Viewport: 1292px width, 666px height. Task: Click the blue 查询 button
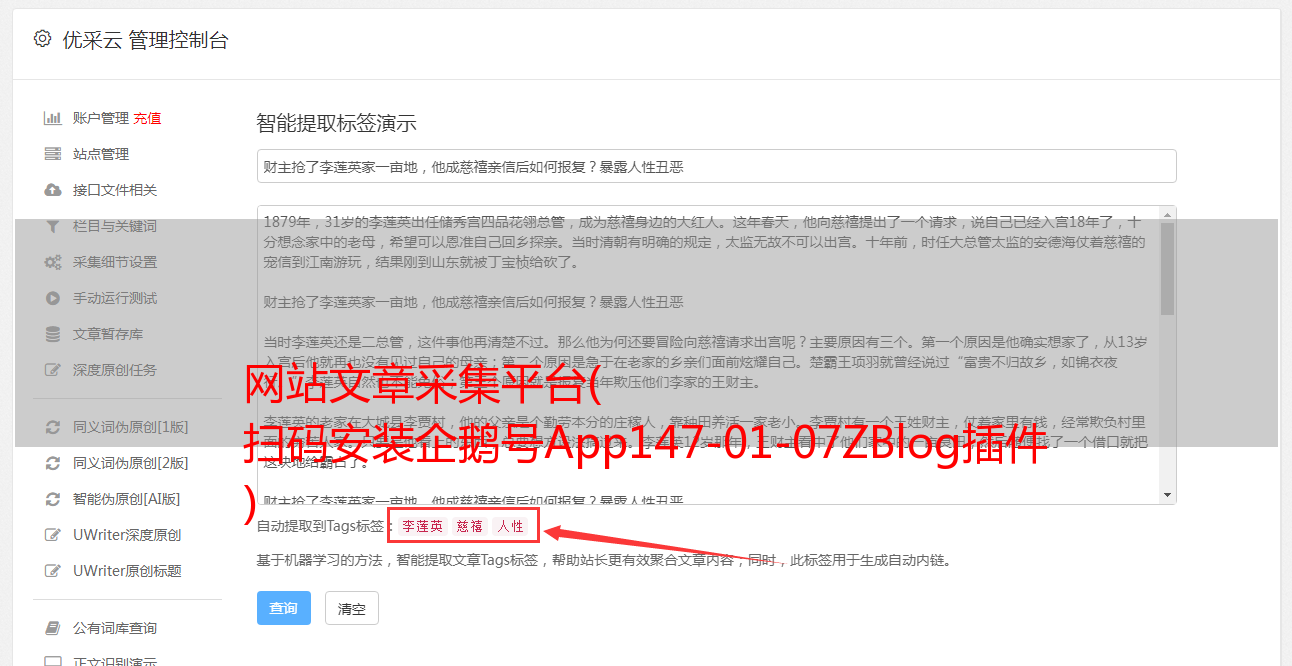point(284,608)
